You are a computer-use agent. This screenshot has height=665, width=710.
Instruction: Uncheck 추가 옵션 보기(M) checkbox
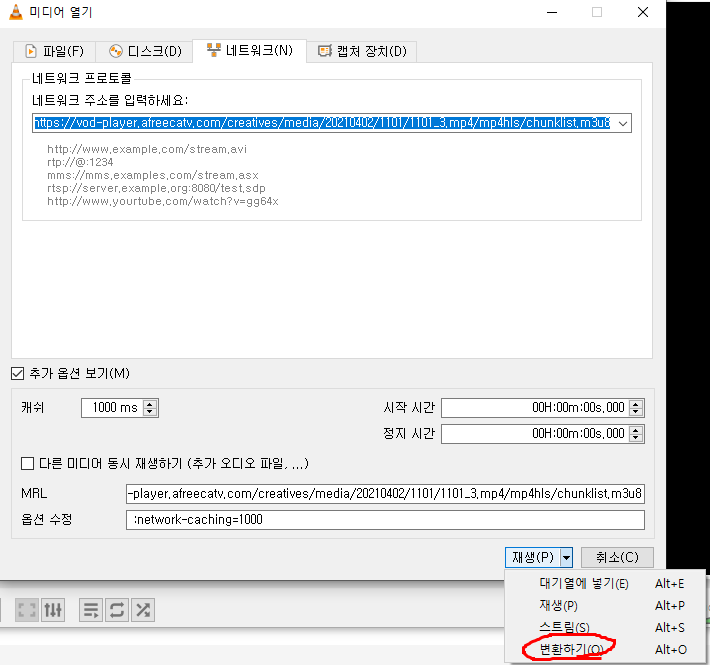18,373
